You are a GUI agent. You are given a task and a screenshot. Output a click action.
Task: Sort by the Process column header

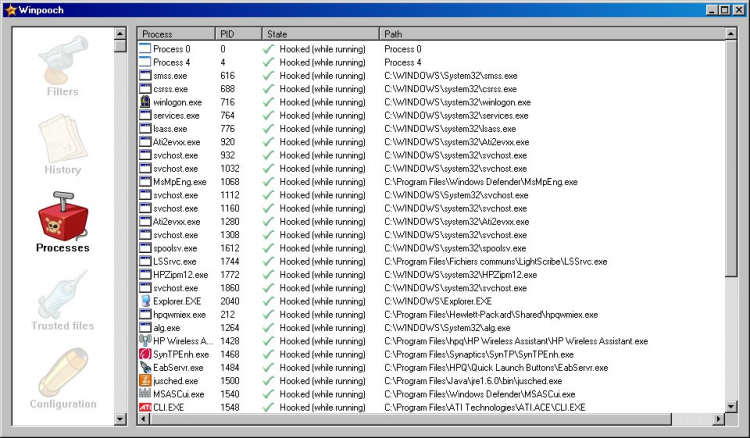176,34
